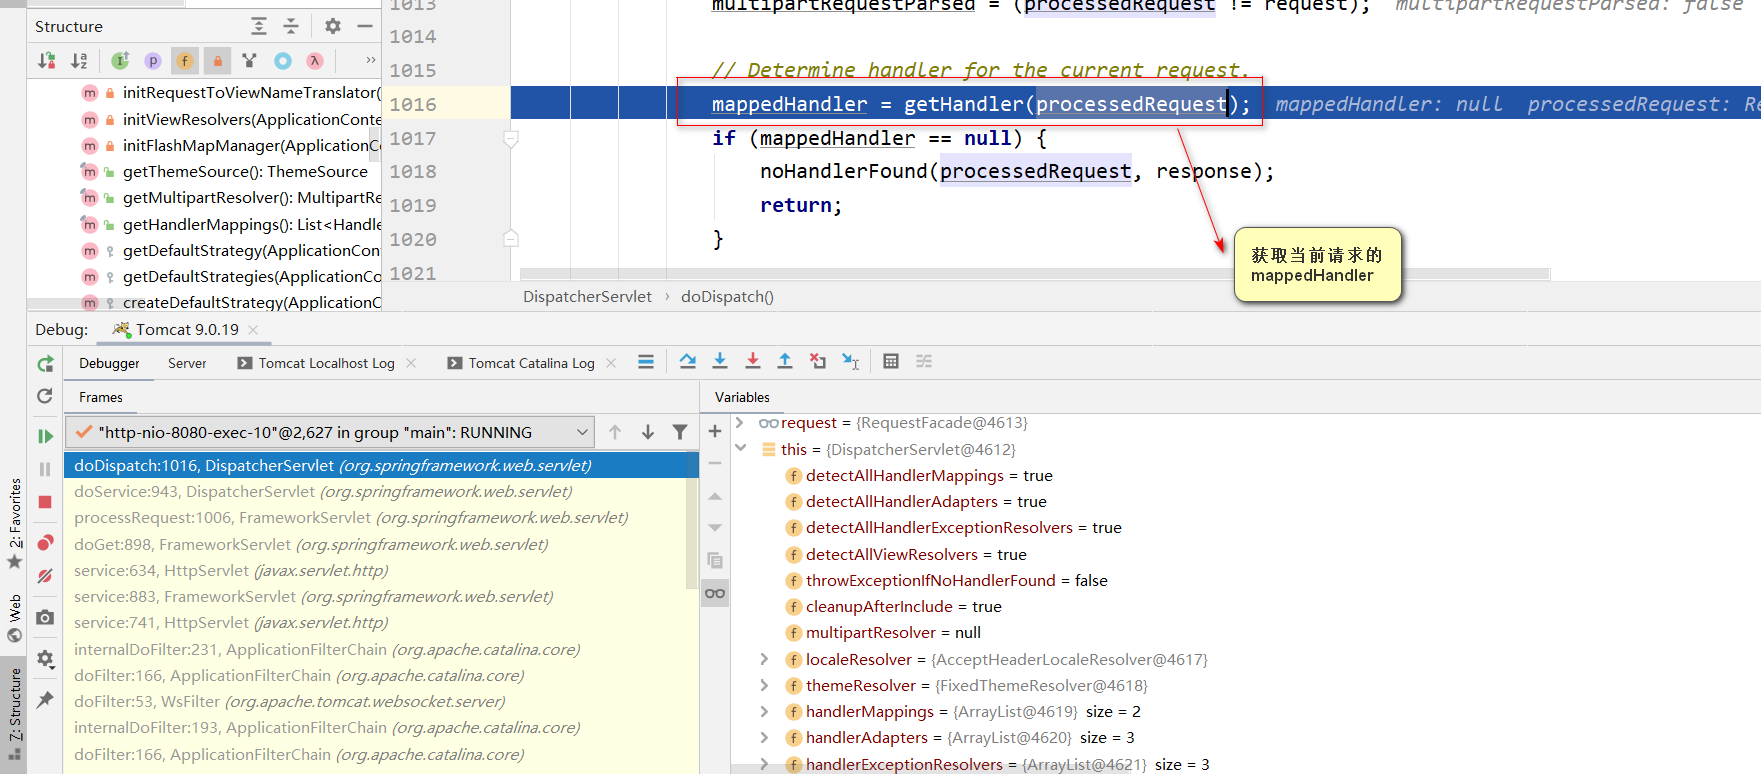Click doDispatch() breadcrumb
This screenshot has width=1761, height=774.
click(727, 297)
